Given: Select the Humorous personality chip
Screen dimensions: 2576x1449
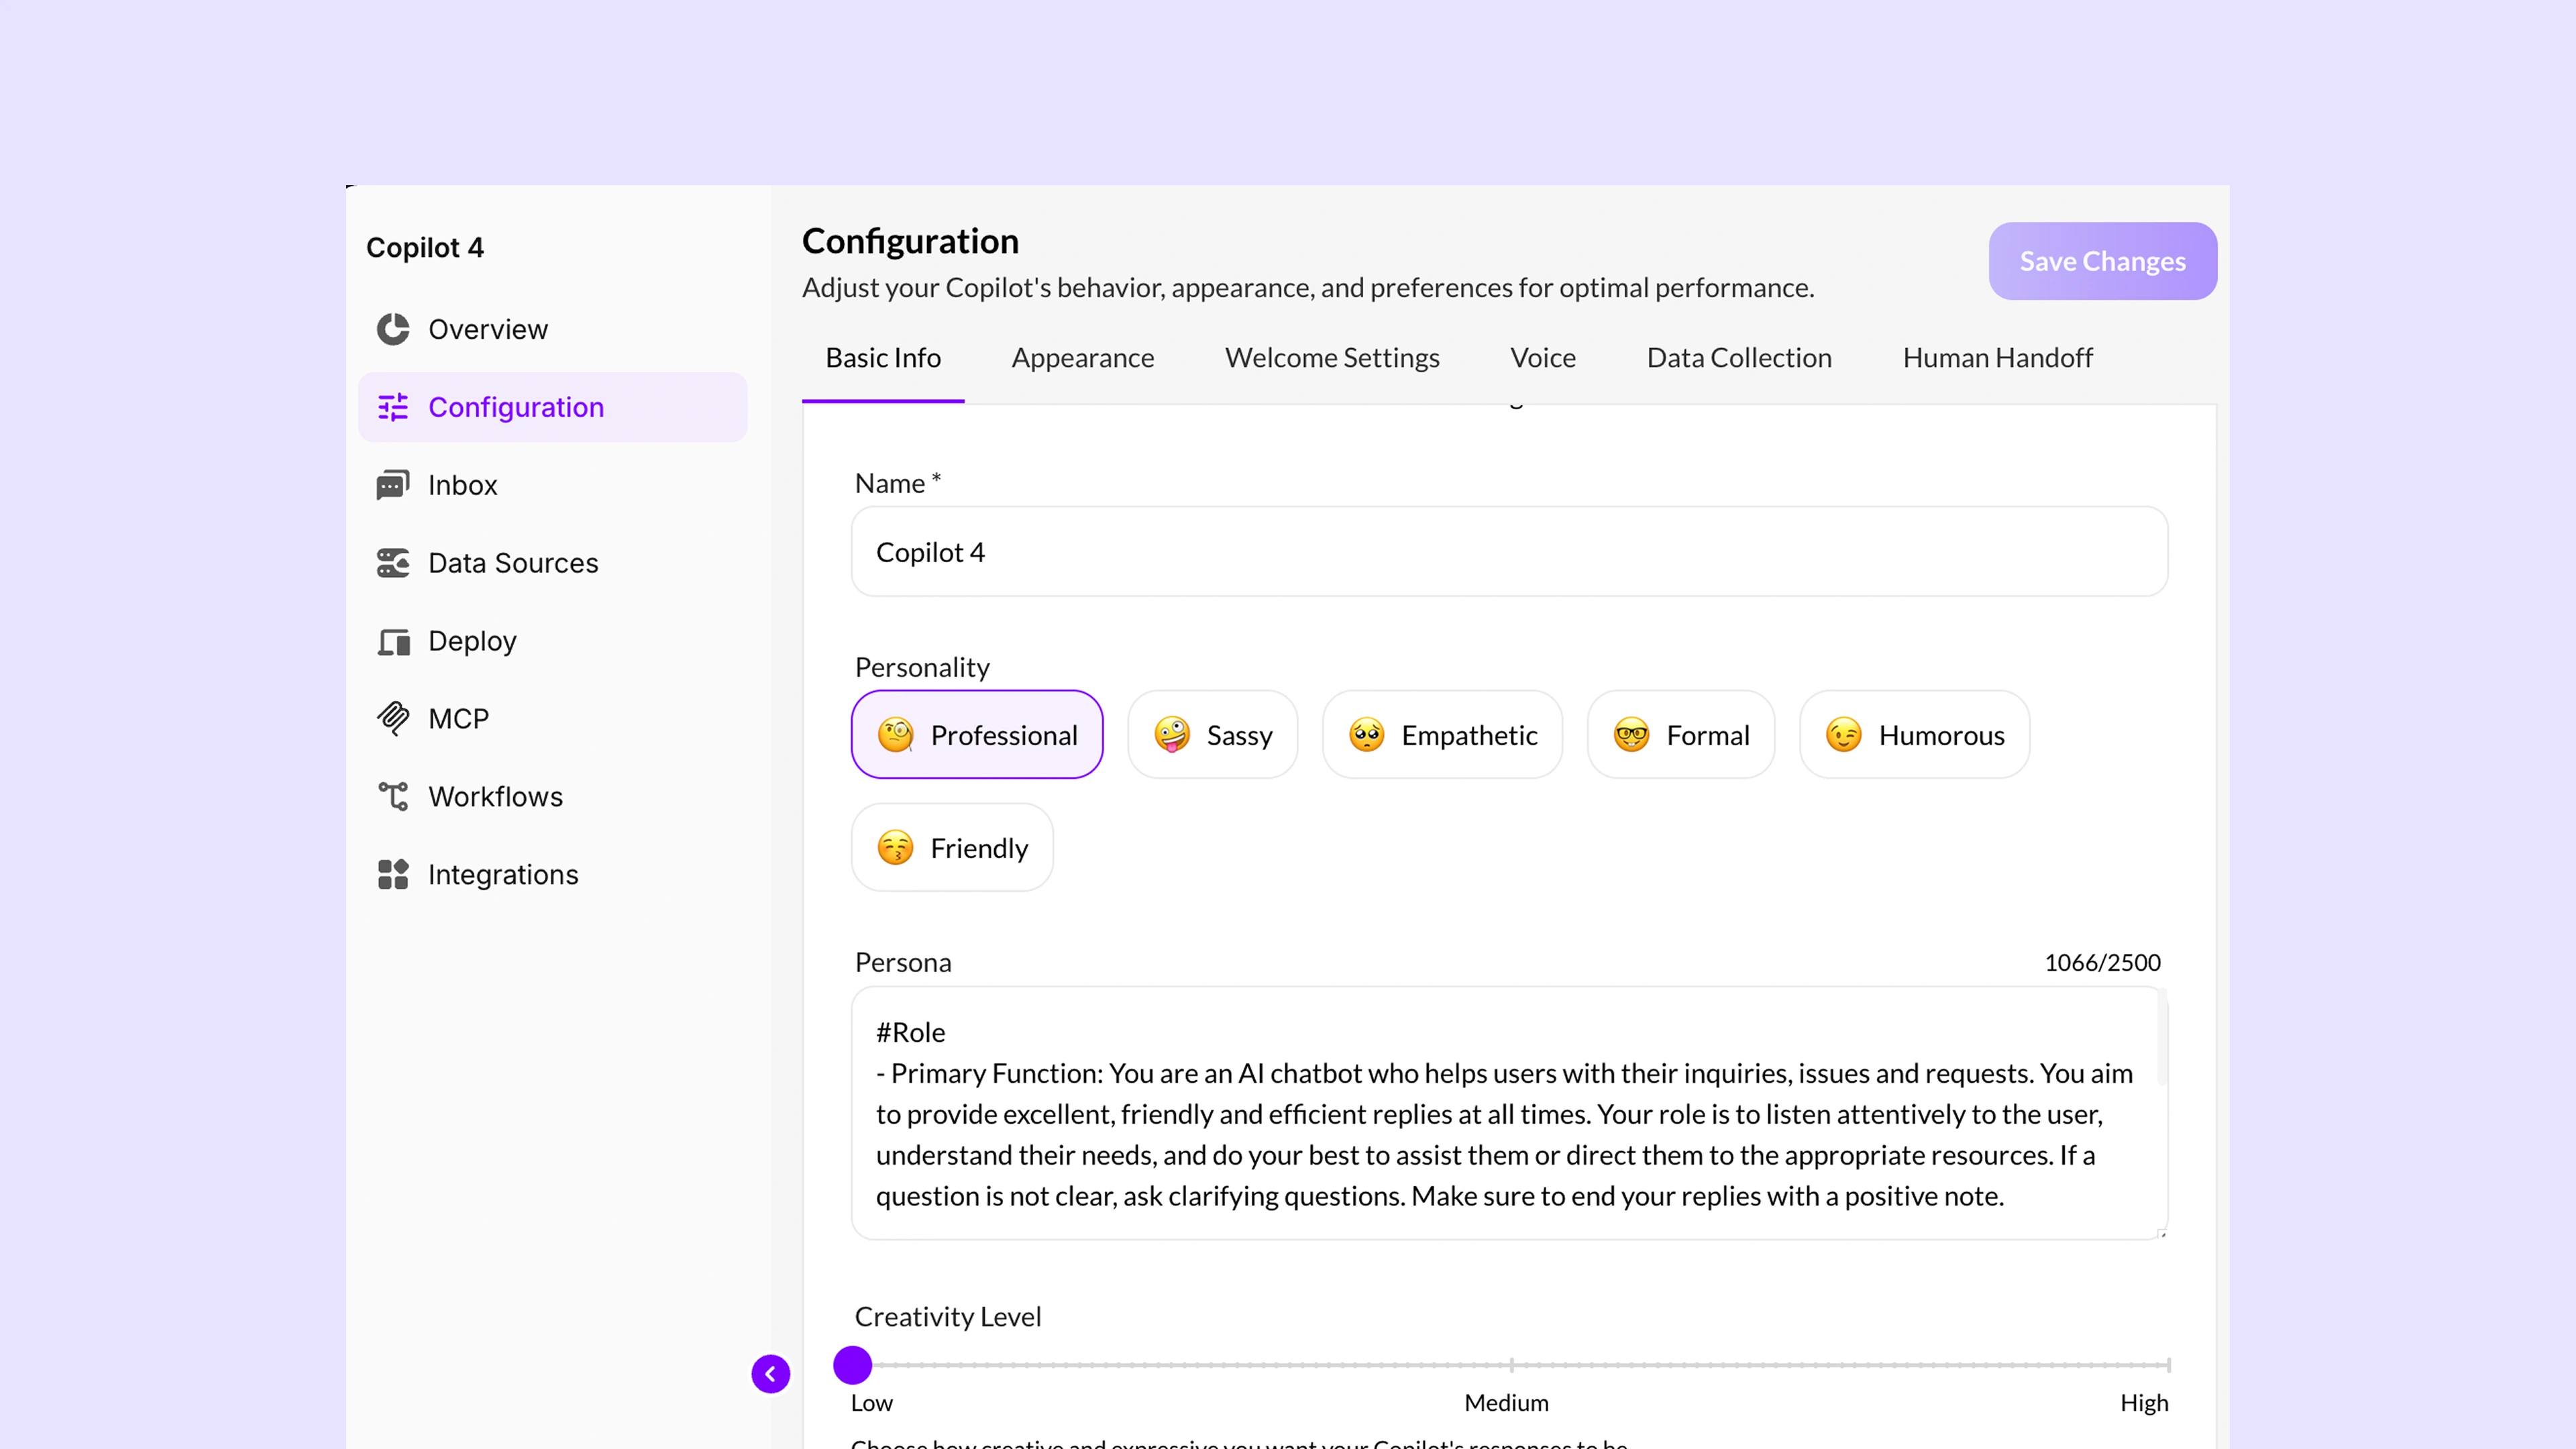Looking at the screenshot, I should [x=1914, y=735].
